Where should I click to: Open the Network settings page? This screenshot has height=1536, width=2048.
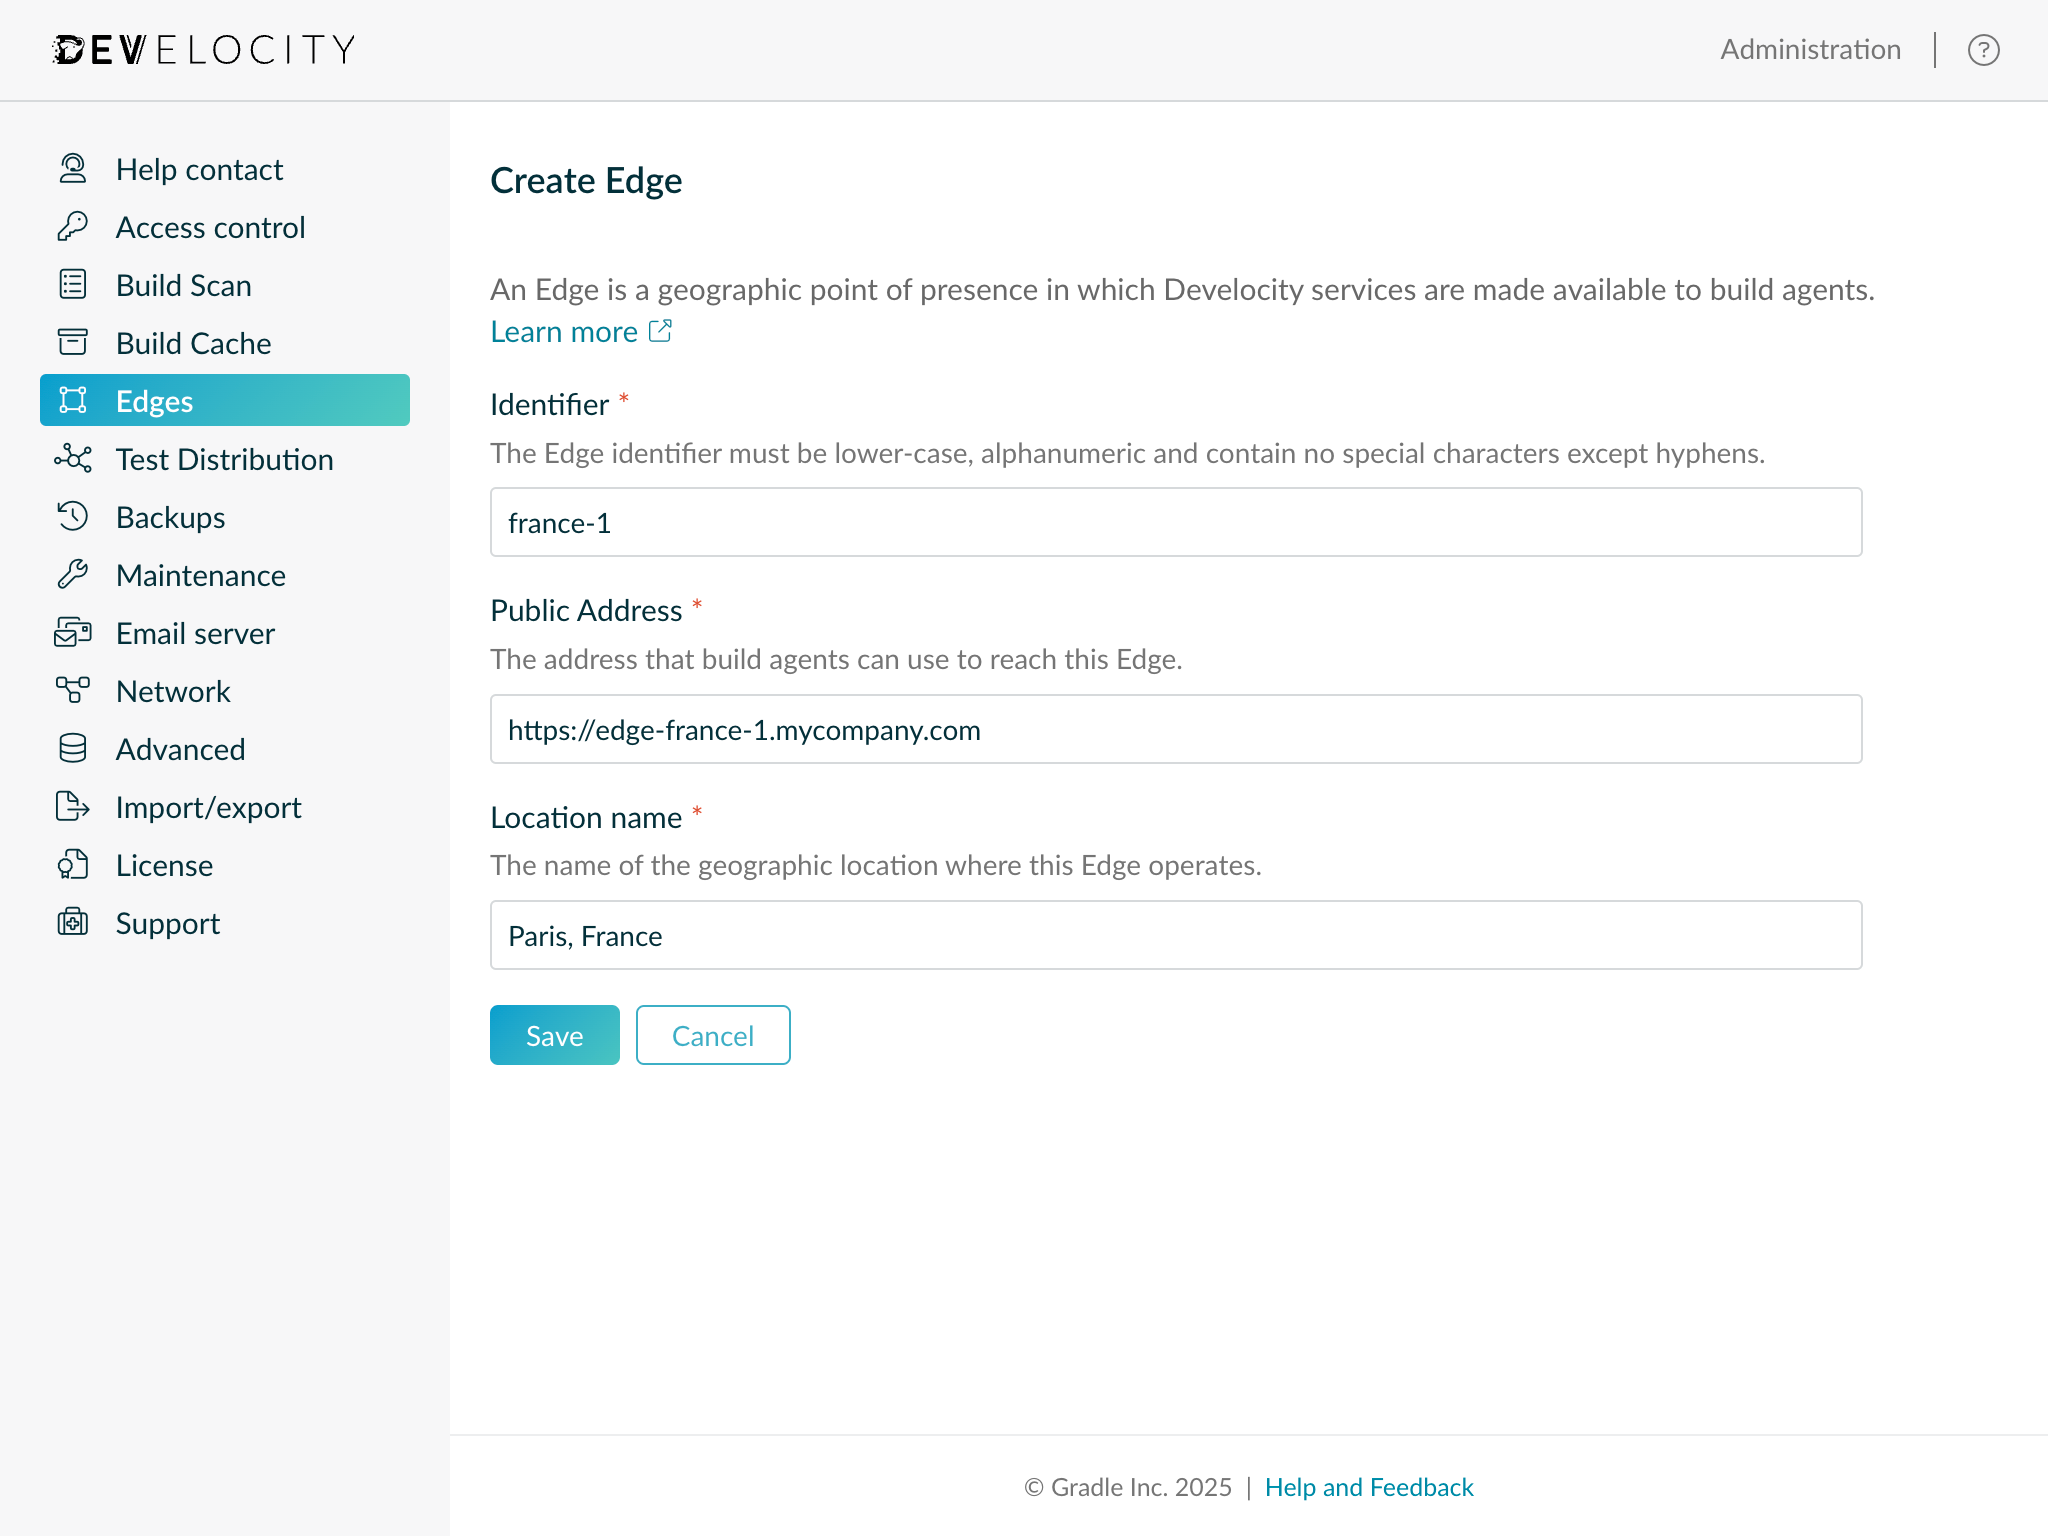173,691
